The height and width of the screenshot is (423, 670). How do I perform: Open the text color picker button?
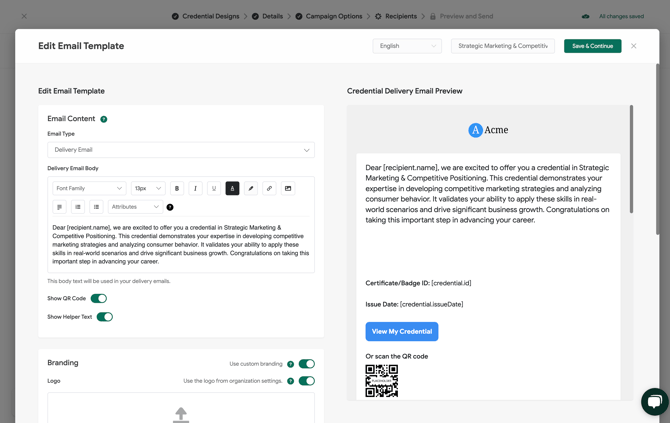232,188
